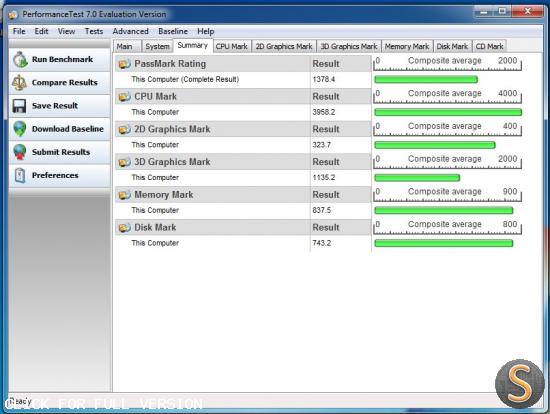This screenshot has width=550, height=414.
Task: Click the CPU Mark composite average scale
Action: [x=448, y=96]
